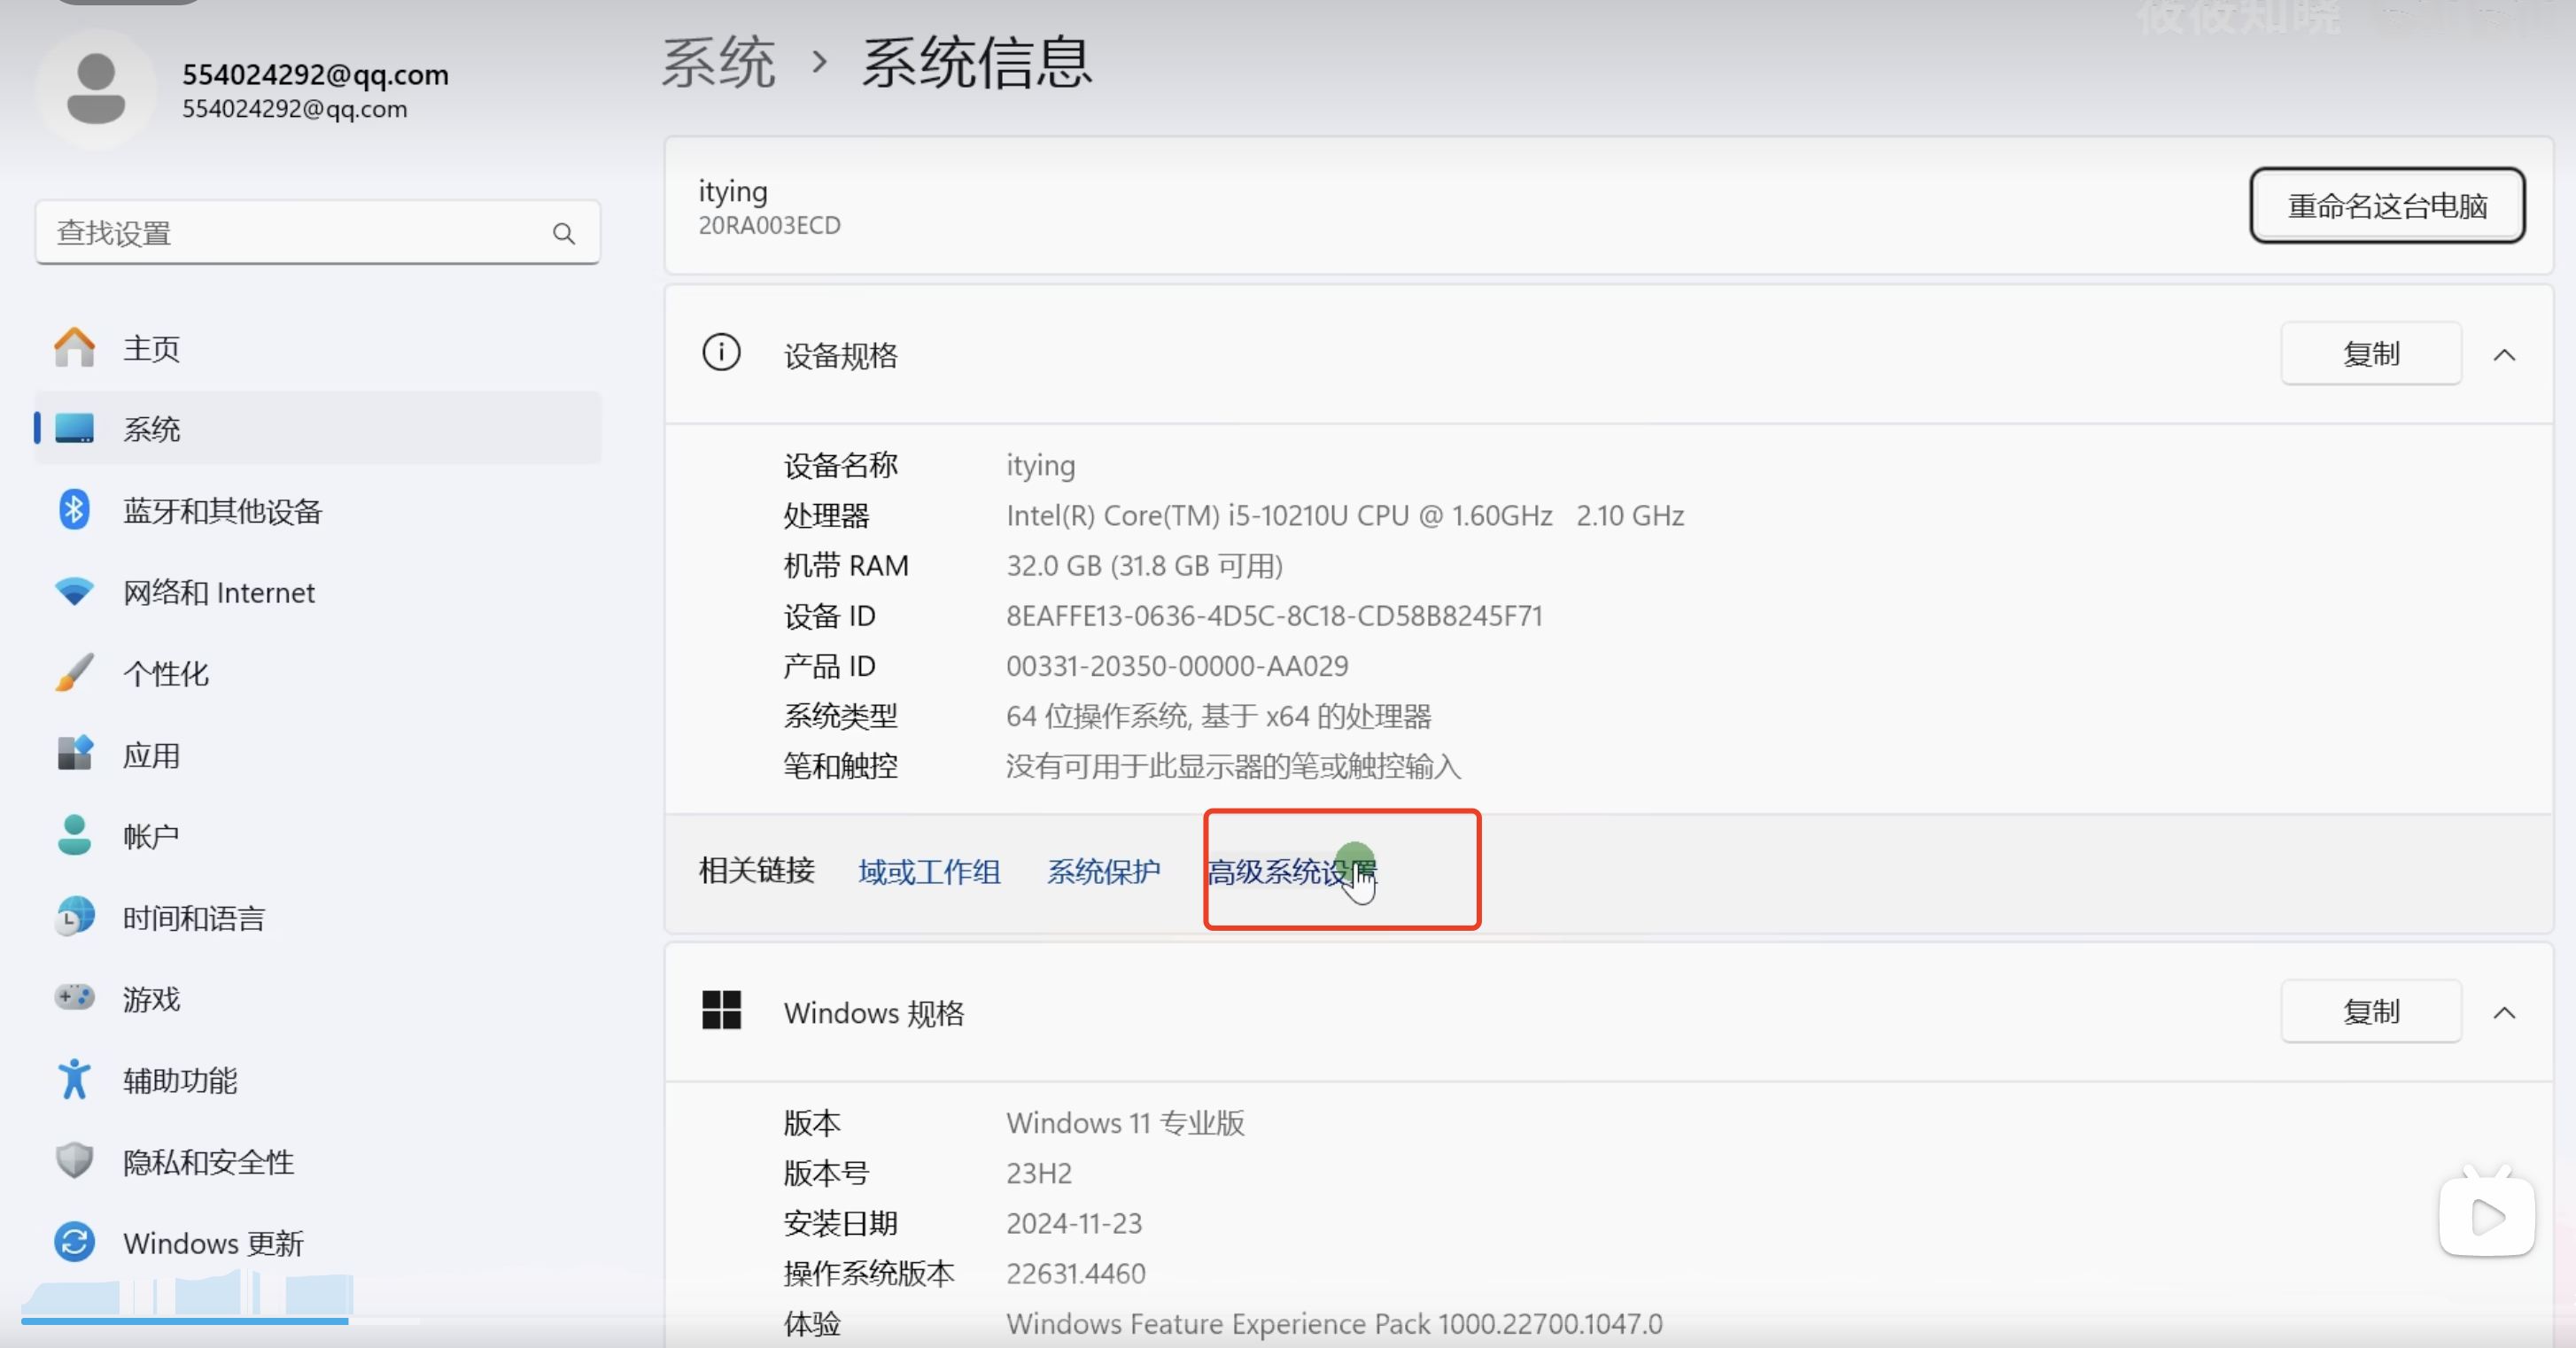The image size is (2576, 1348).
Task: Click the Accounts person icon
Action: (74, 835)
